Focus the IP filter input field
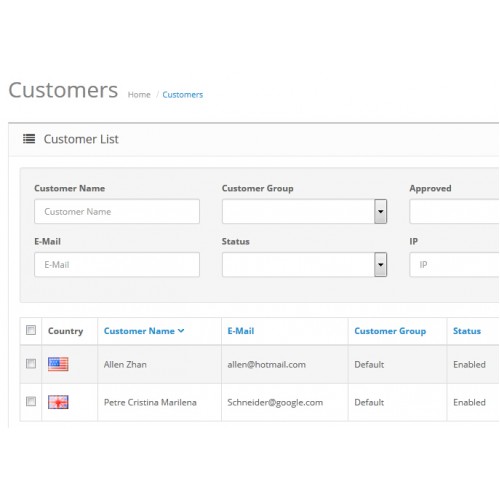This screenshot has width=500, height=500. coord(455,265)
